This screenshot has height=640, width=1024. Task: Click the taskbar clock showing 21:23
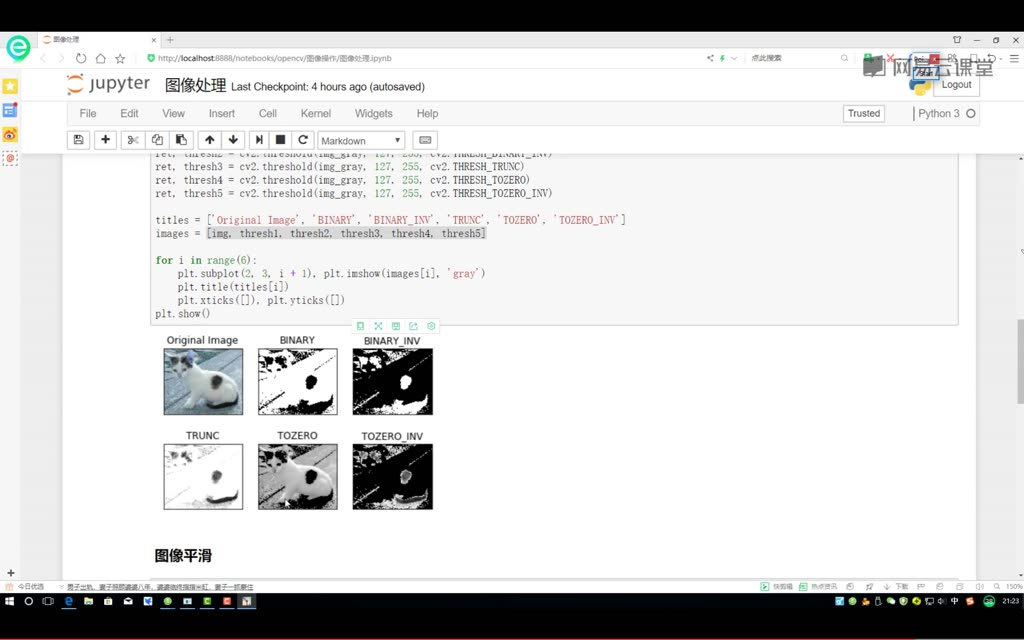(x=1010, y=601)
